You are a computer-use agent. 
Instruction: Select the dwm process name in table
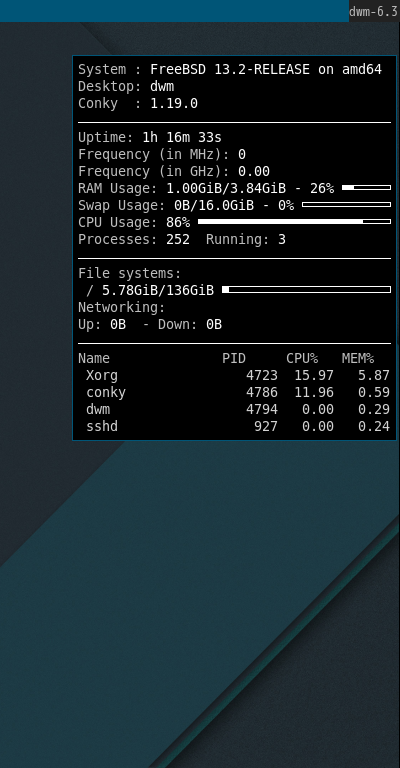pyautogui.click(x=98, y=409)
